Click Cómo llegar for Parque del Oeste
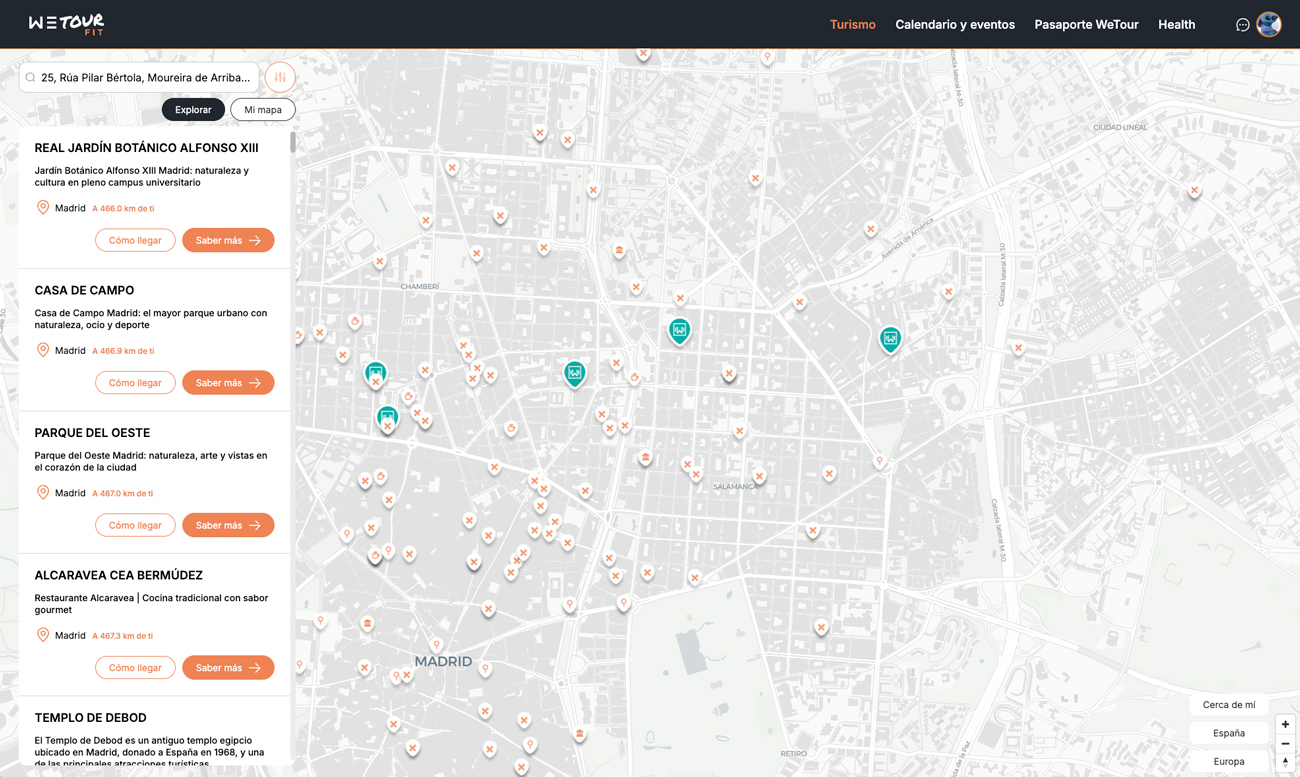Image resolution: width=1300 pixels, height=777 pixels. 135,525
